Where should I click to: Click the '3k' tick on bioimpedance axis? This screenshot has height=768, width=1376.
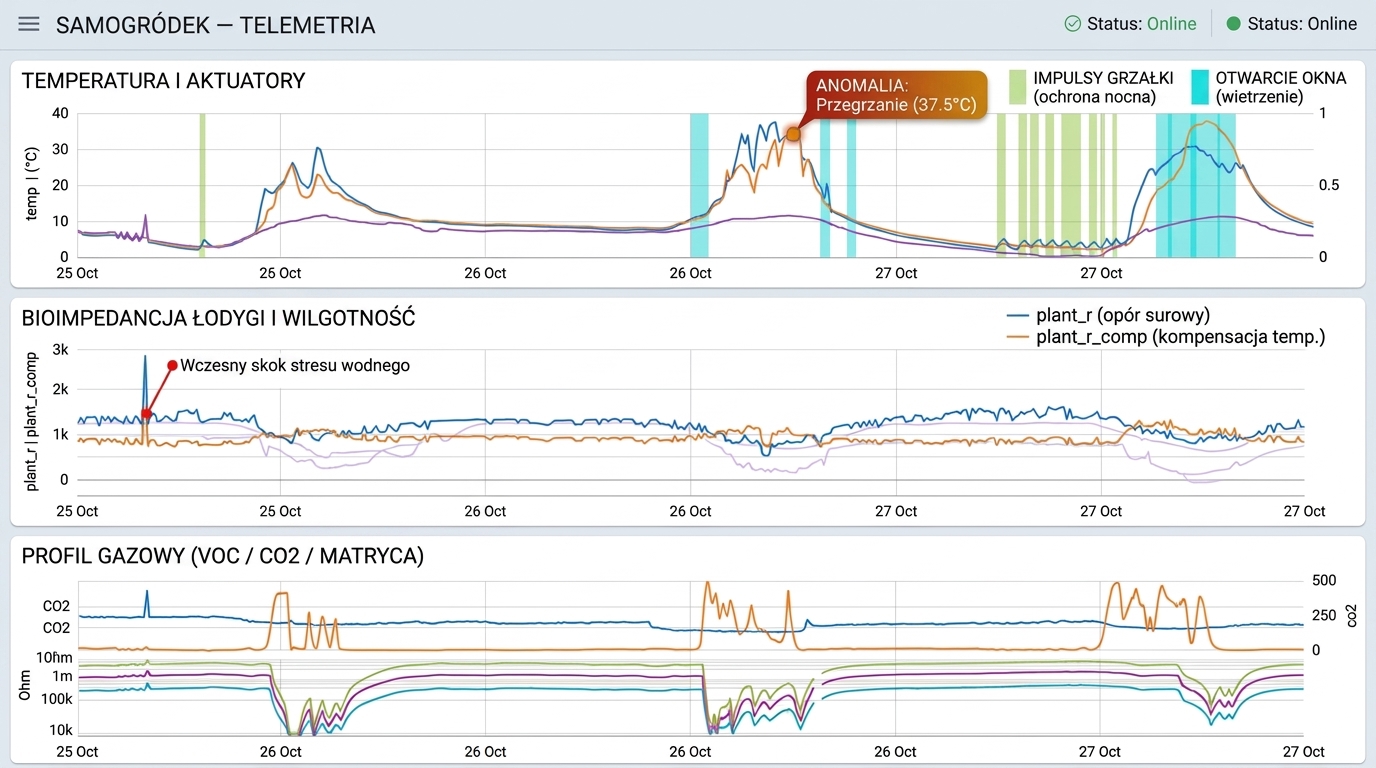(60, 349)
